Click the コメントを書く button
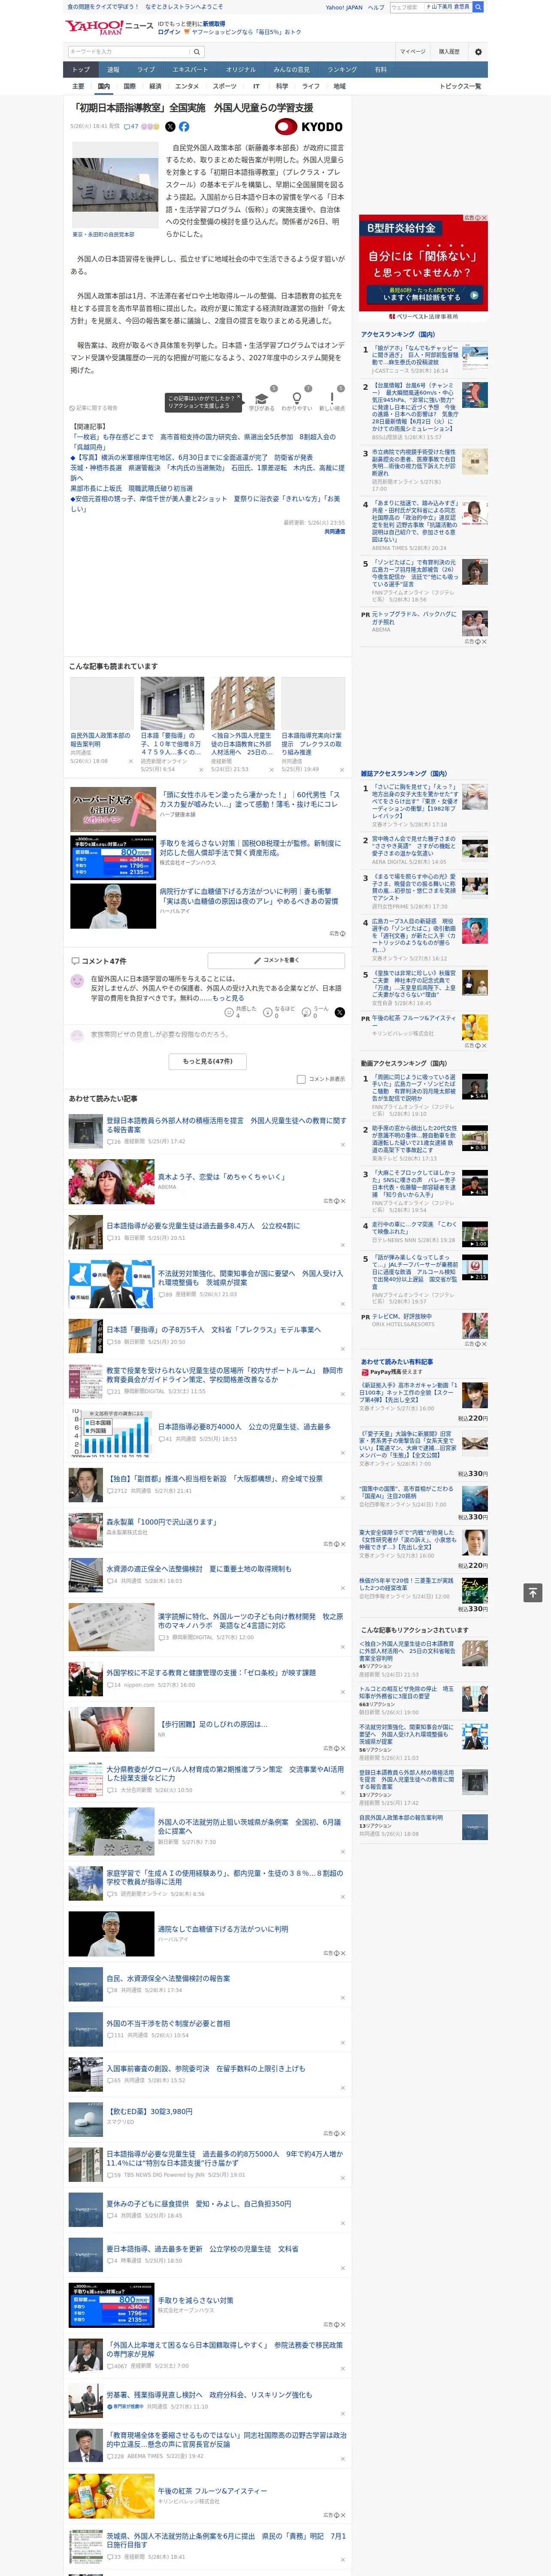 pyautogui.click(x=276, y=961)
